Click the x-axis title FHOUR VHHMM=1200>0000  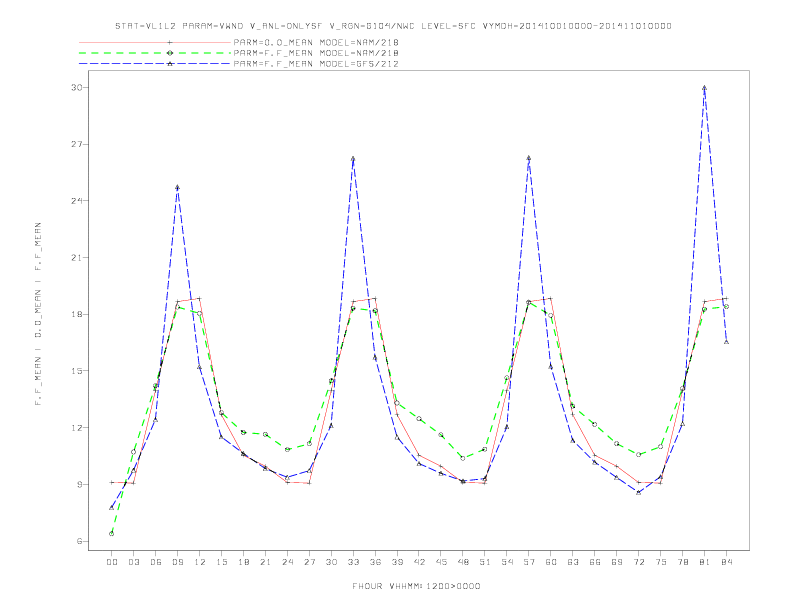(x=416, y=586)
